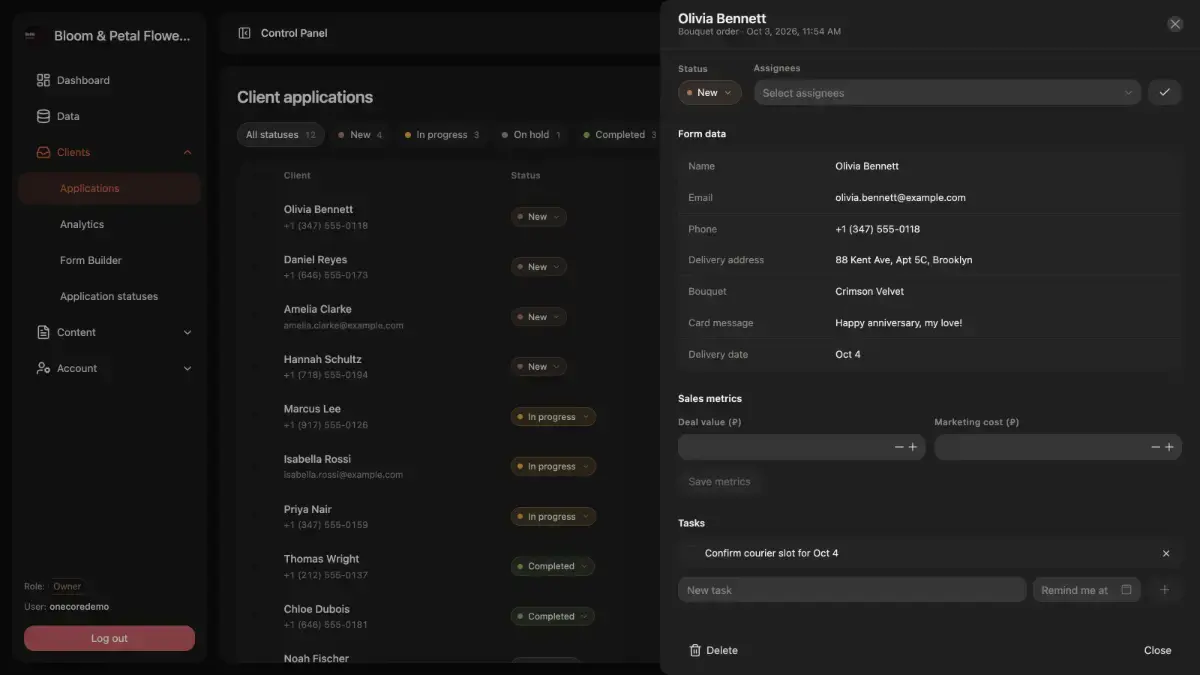Open Applications in the sidebar

109,188
